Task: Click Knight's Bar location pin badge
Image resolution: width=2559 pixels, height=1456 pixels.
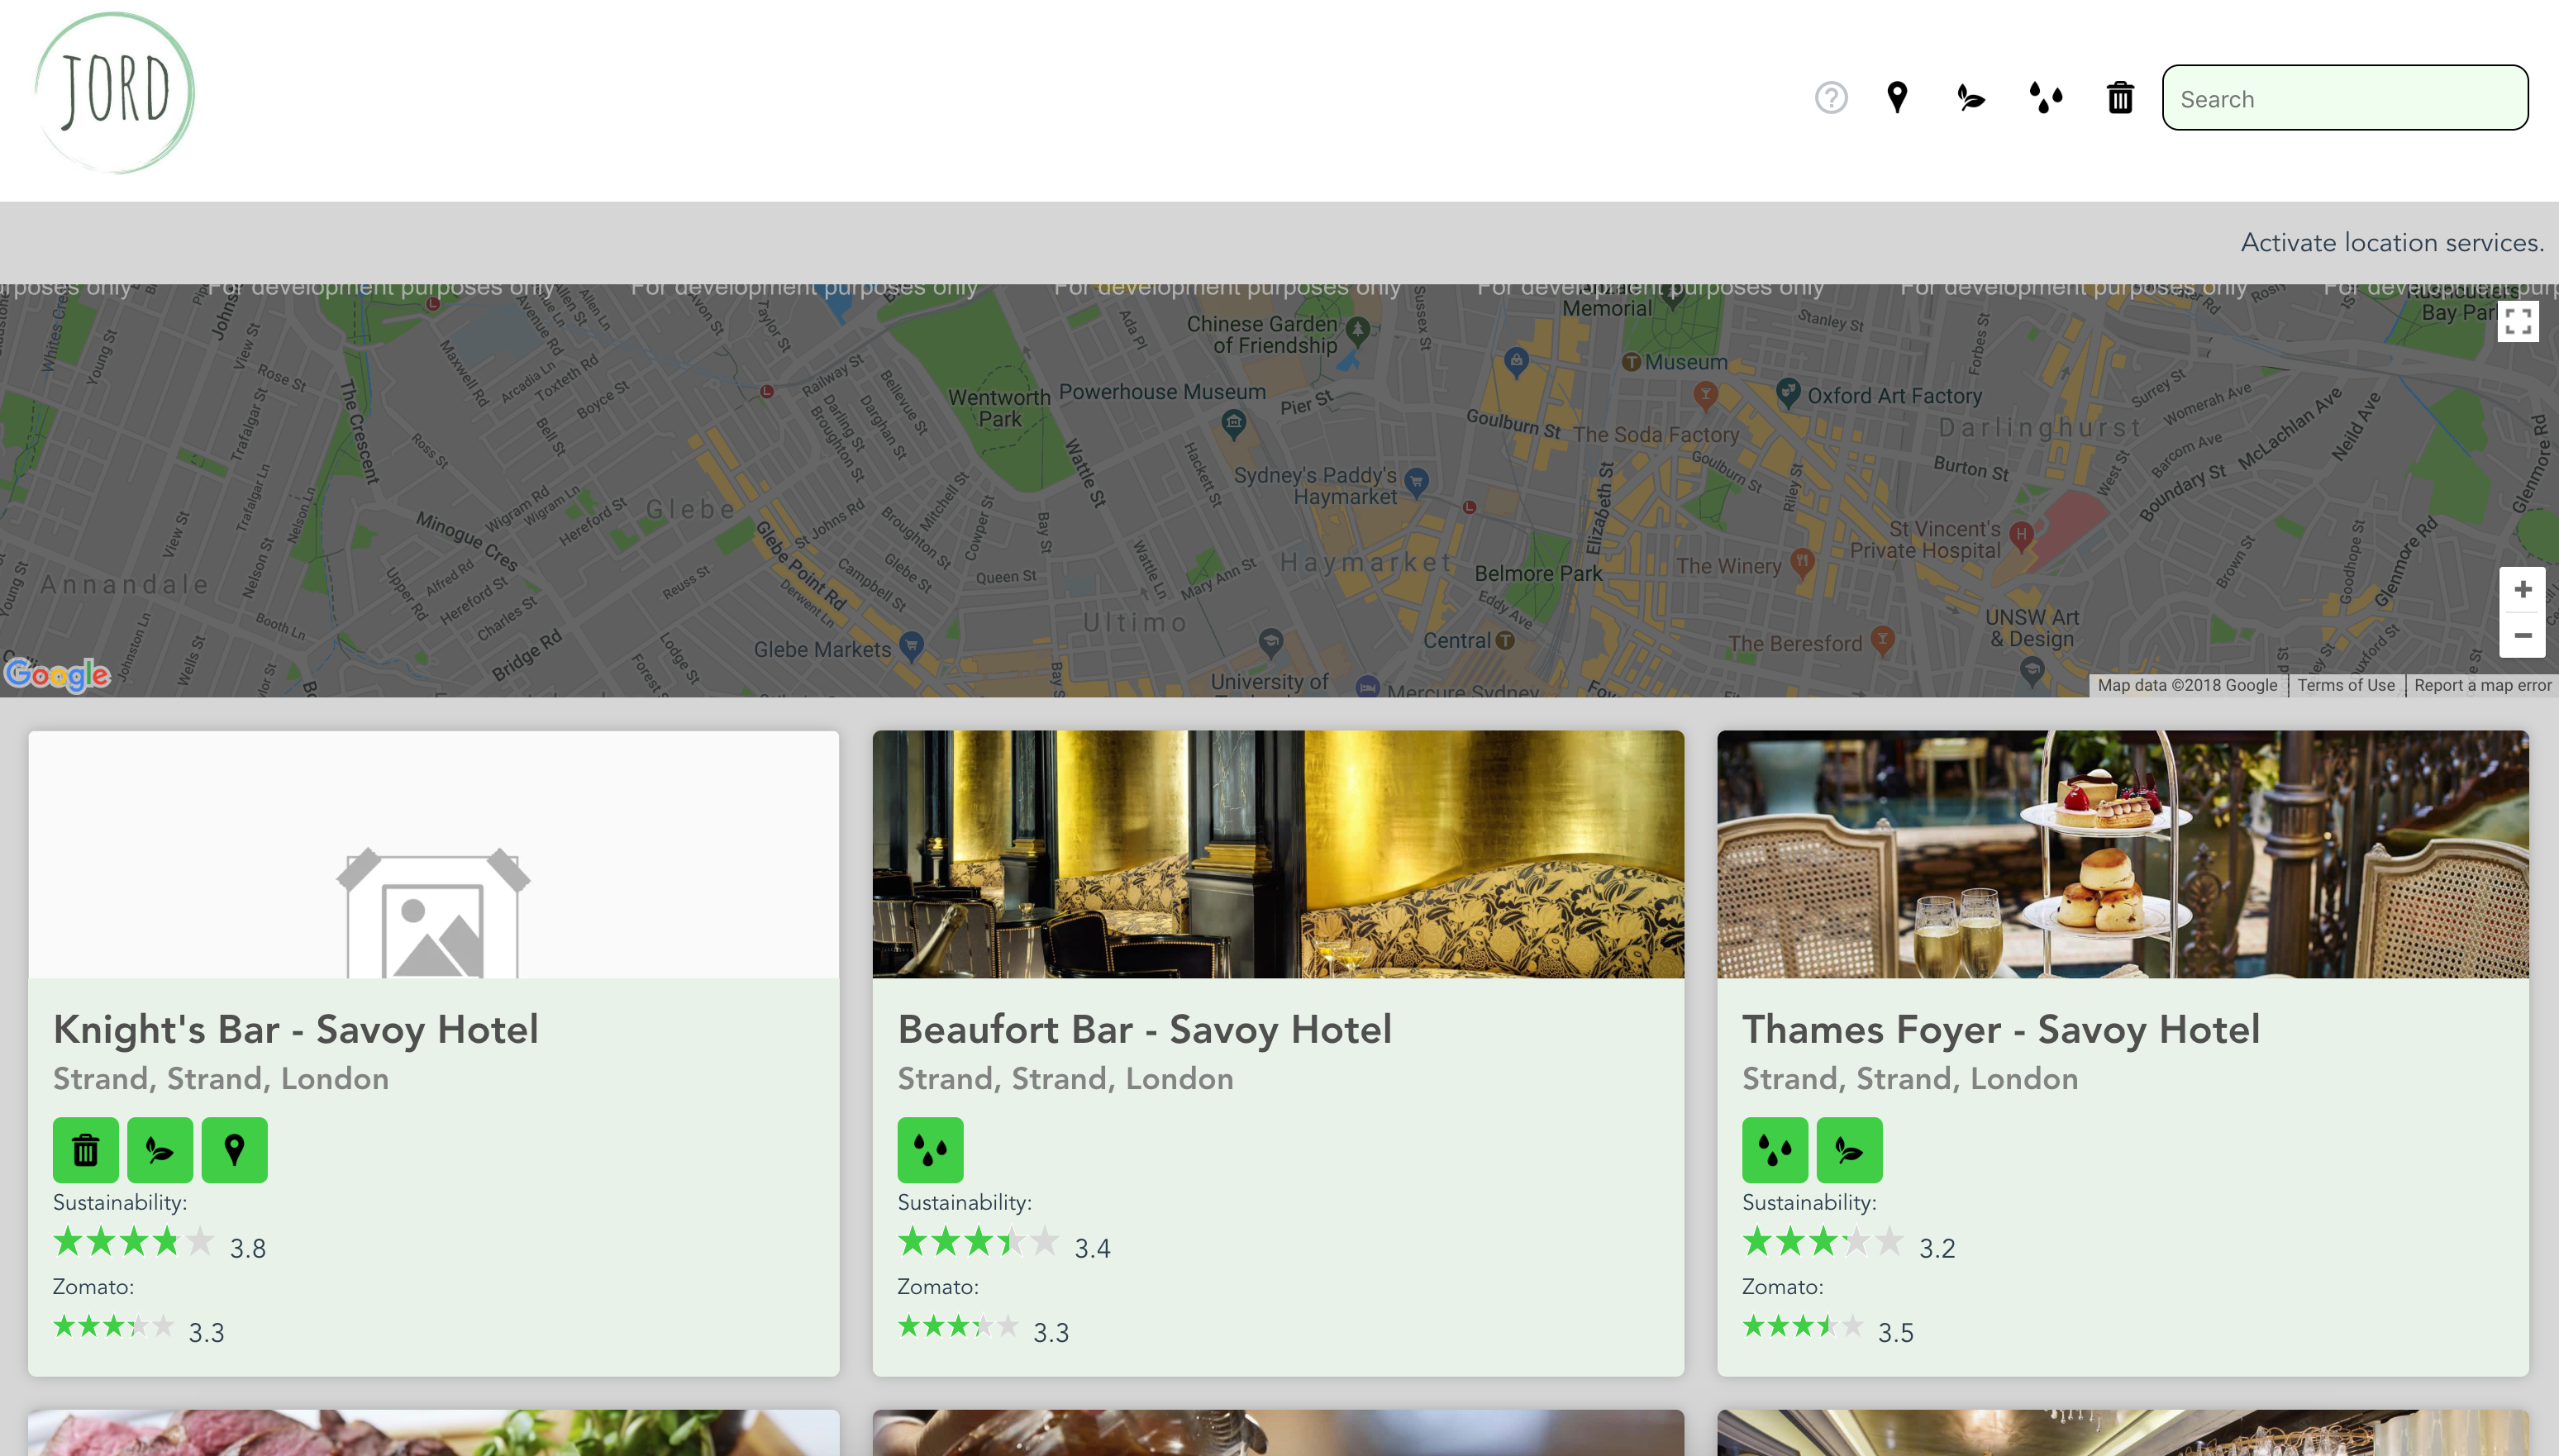Action: click(234, 1150)
